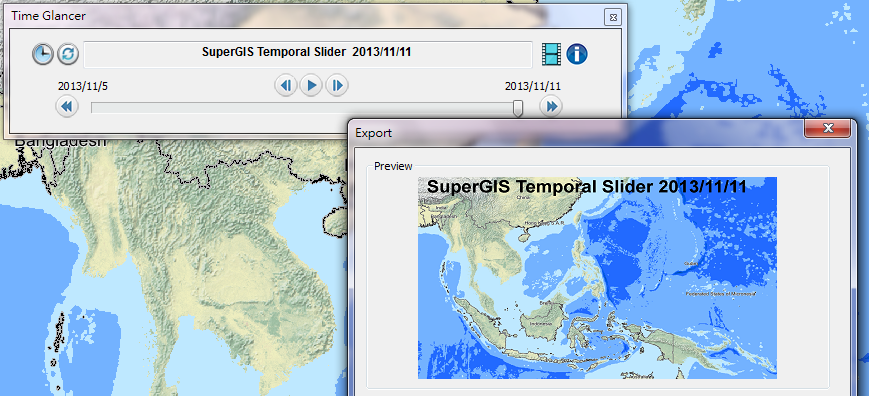The height and width of the screenshot is (396, 869).
Task: Click the refresh arrows icon
Action: pyautogui.click(x=68, y=54)
